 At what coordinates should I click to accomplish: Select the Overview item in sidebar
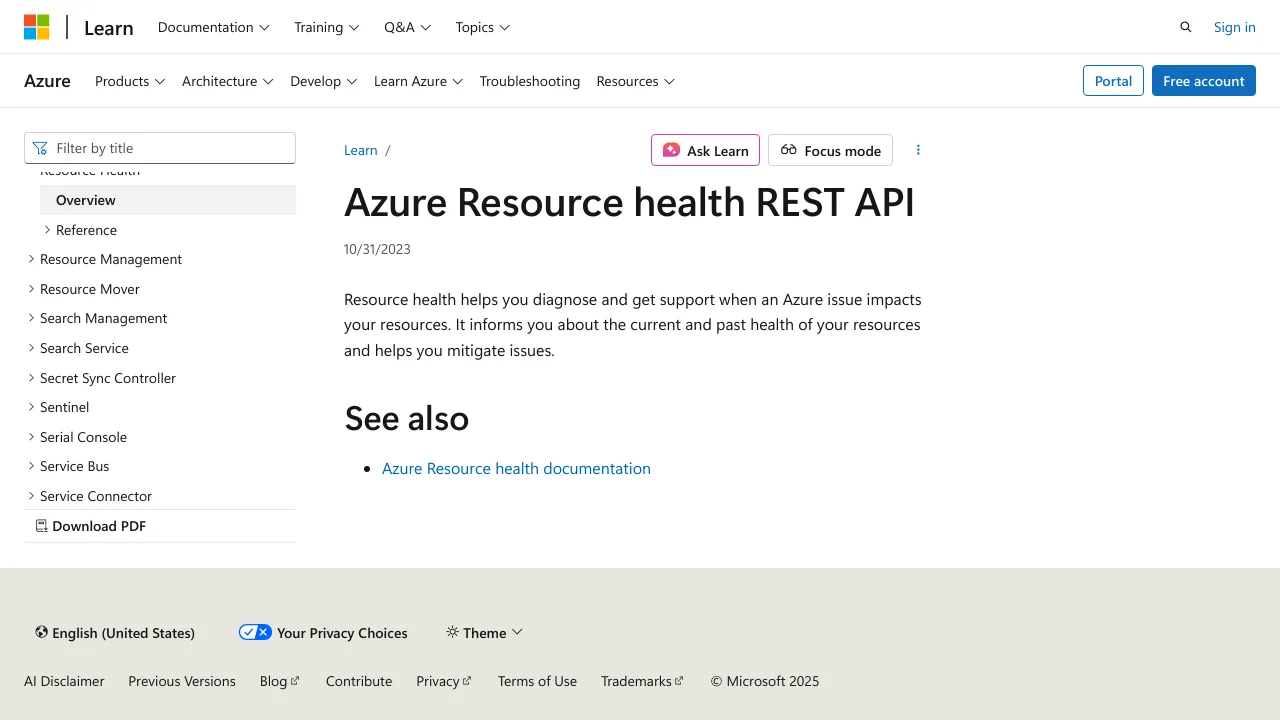point(168,200)
